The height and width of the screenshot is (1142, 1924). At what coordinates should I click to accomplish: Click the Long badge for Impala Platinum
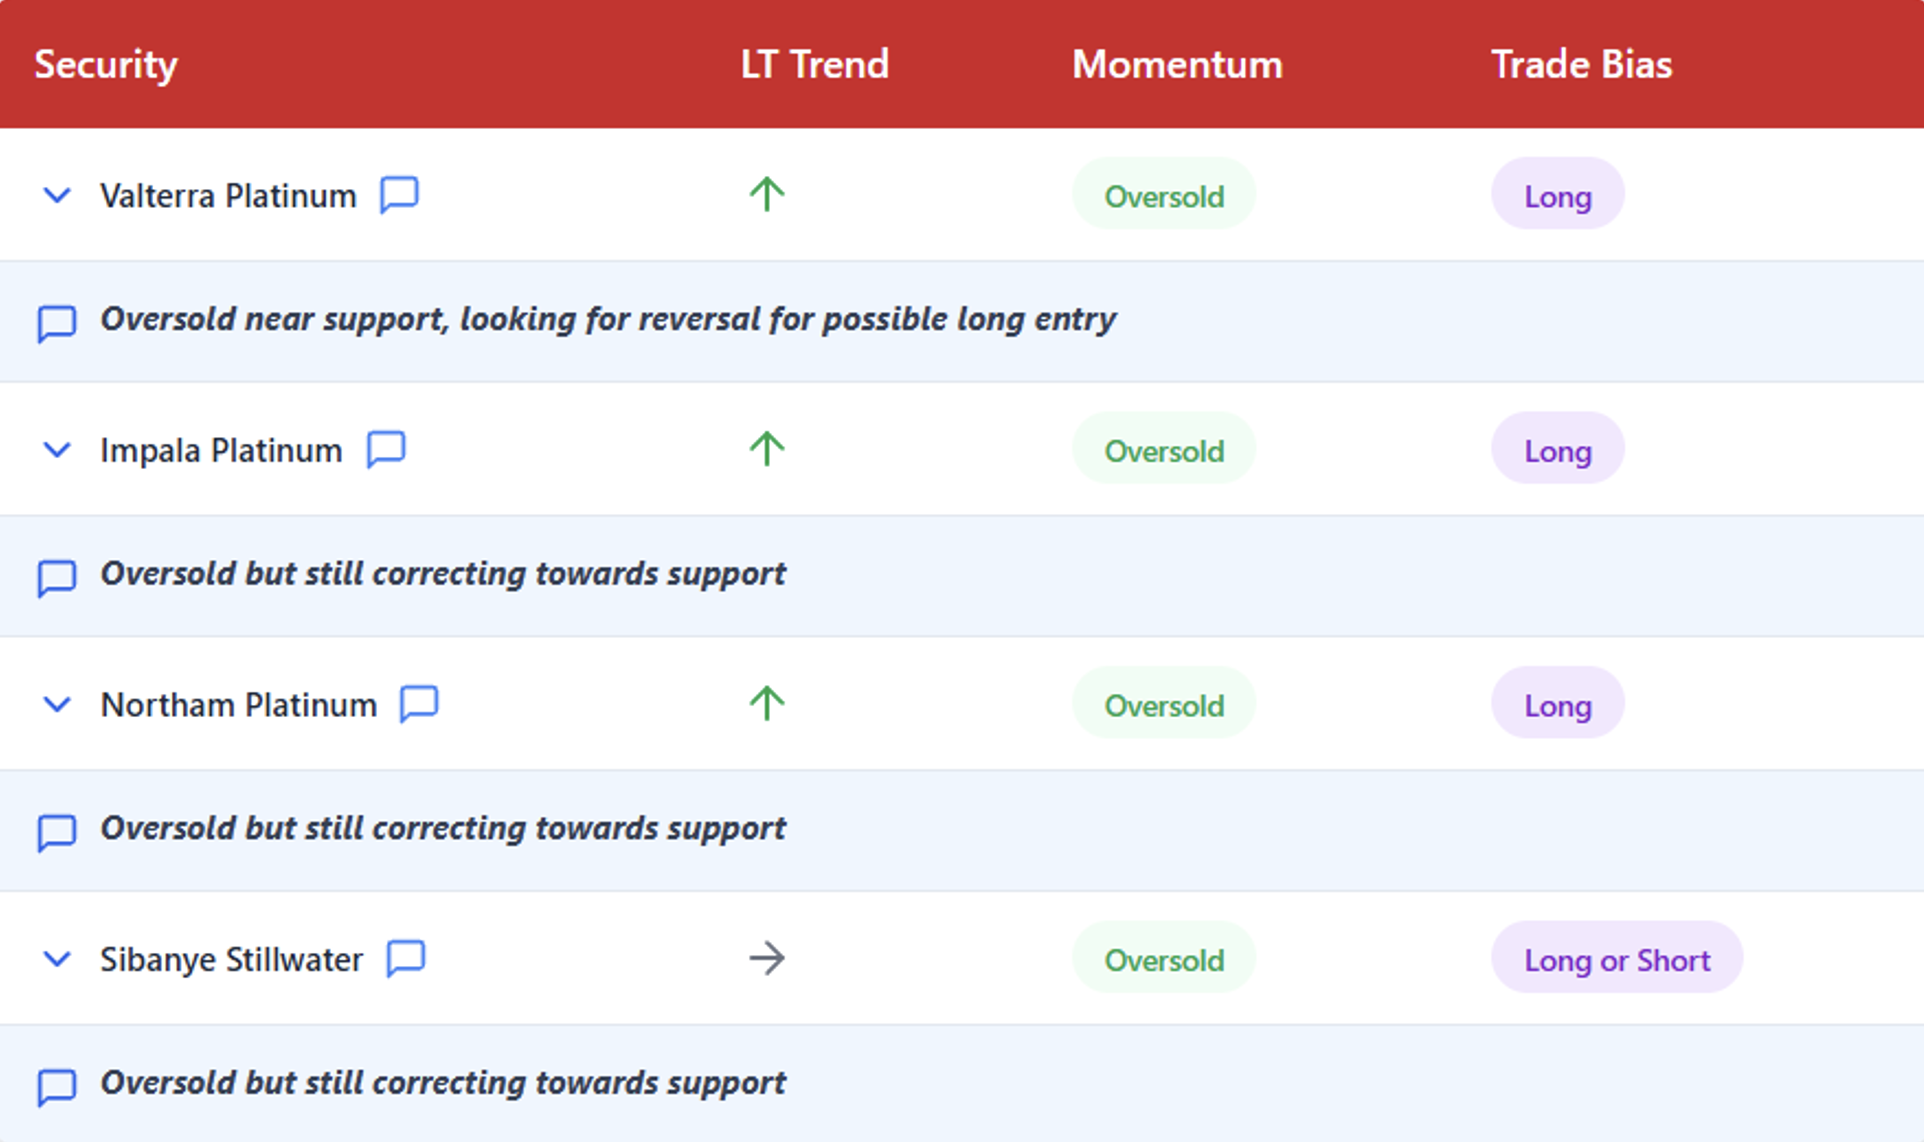[1557, 450]
